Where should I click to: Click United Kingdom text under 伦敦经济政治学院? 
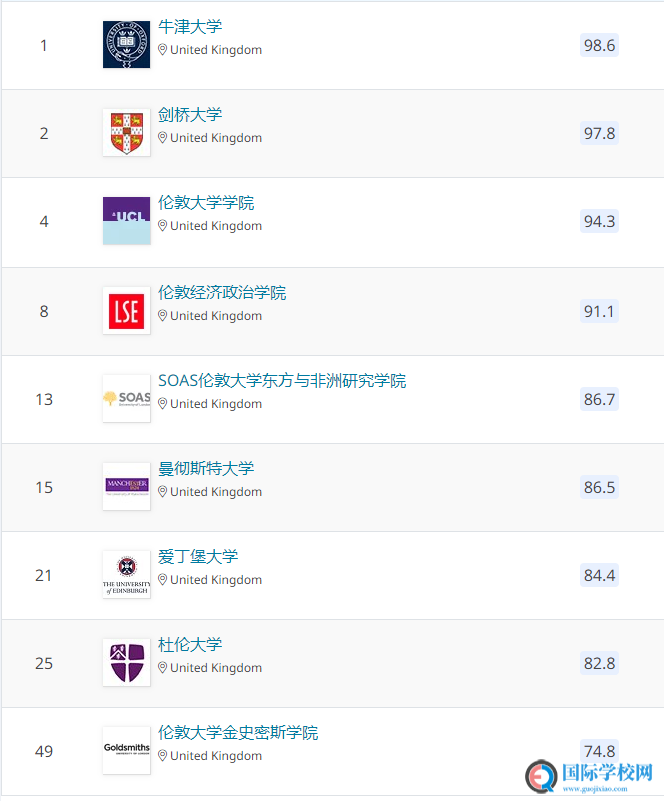(216, 315)
